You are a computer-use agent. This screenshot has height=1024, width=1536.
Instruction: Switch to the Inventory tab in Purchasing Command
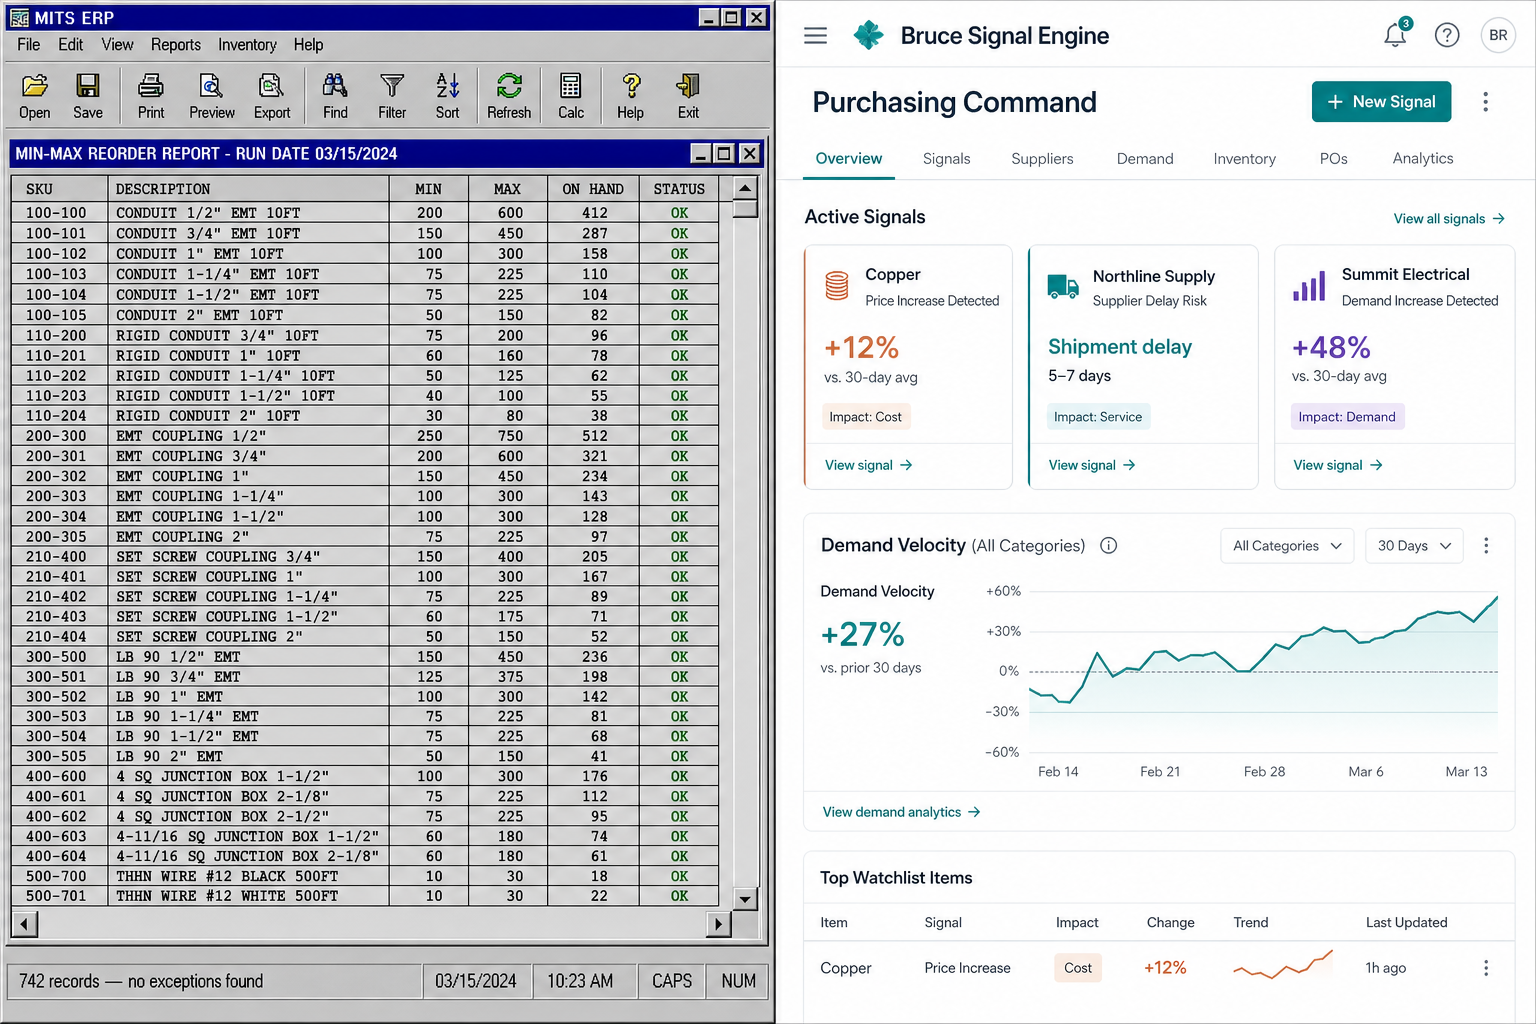(x=1245, y=159)
